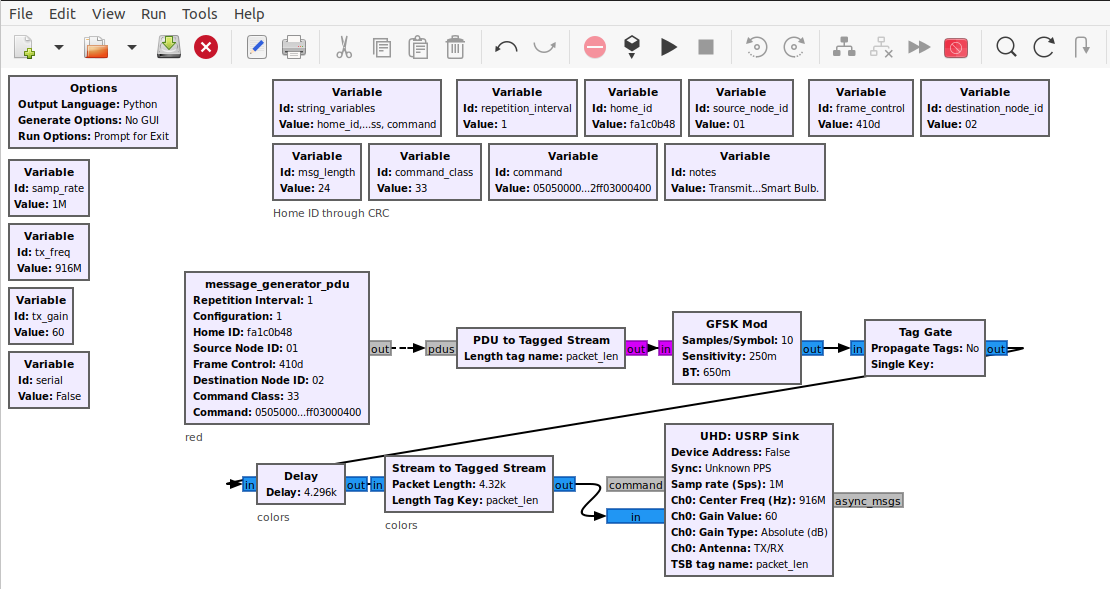Select the string_variables Variable block
Viewport: 1110px width, 589px height.
click(357, 108)
